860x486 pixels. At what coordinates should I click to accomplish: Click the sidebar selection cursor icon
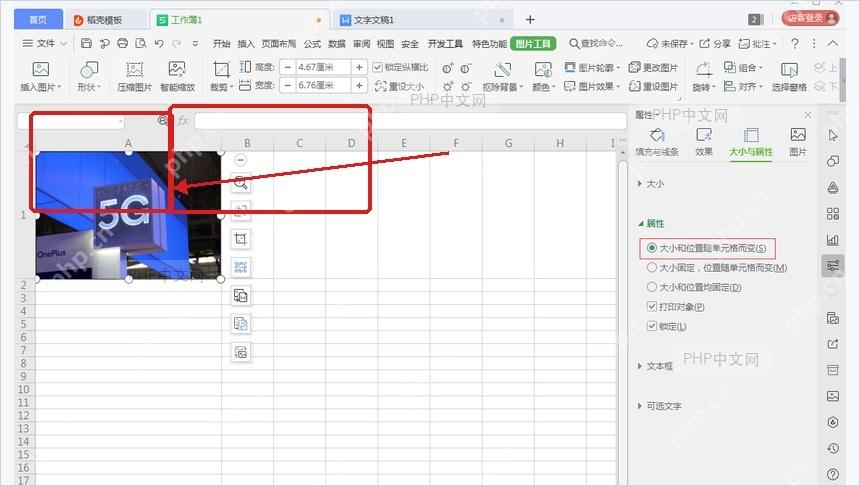click(833, 135)
